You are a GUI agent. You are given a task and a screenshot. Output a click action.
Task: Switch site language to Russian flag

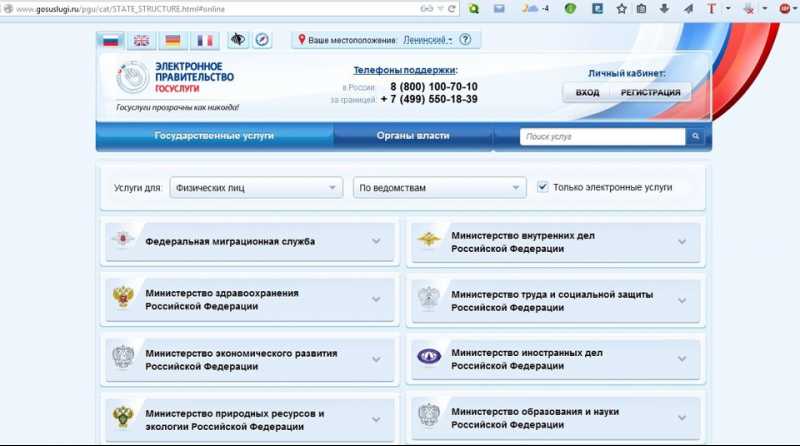click(111, 40)
